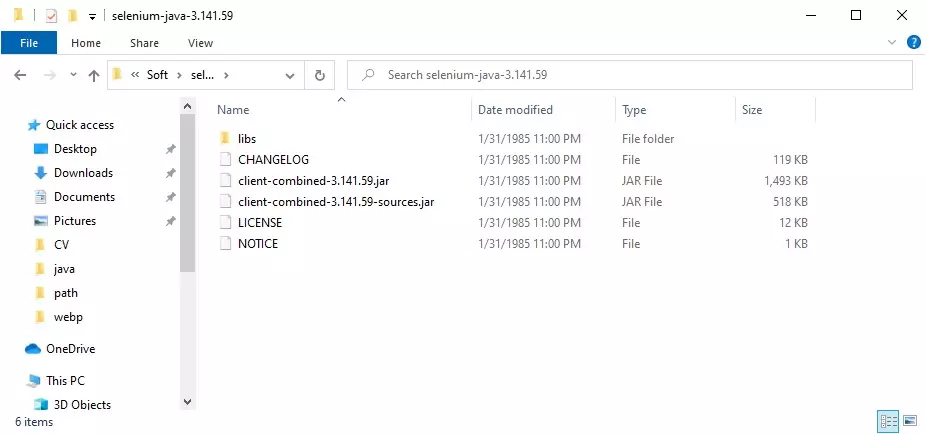
Task: Click the CHANGELOG file name
Action: [273, 159]
